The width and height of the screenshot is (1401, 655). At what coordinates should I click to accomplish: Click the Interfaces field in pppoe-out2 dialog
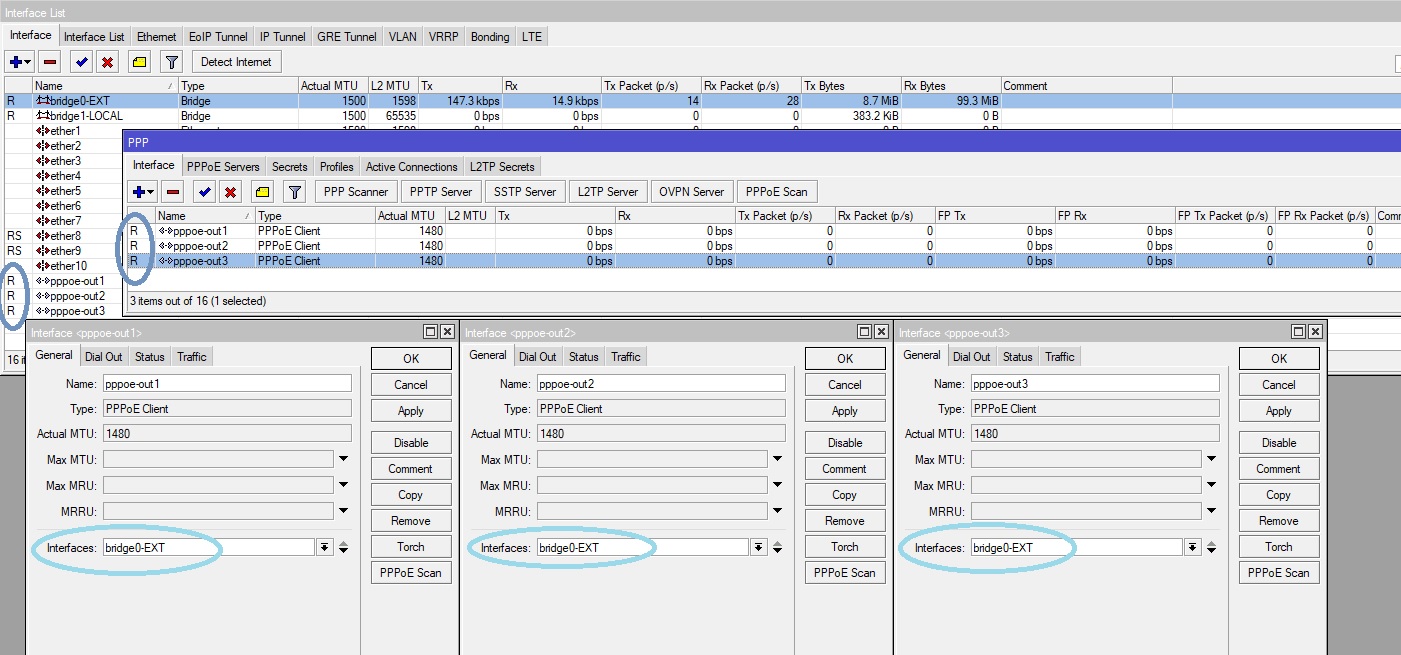pyautogui.click(x=642, y=547)
